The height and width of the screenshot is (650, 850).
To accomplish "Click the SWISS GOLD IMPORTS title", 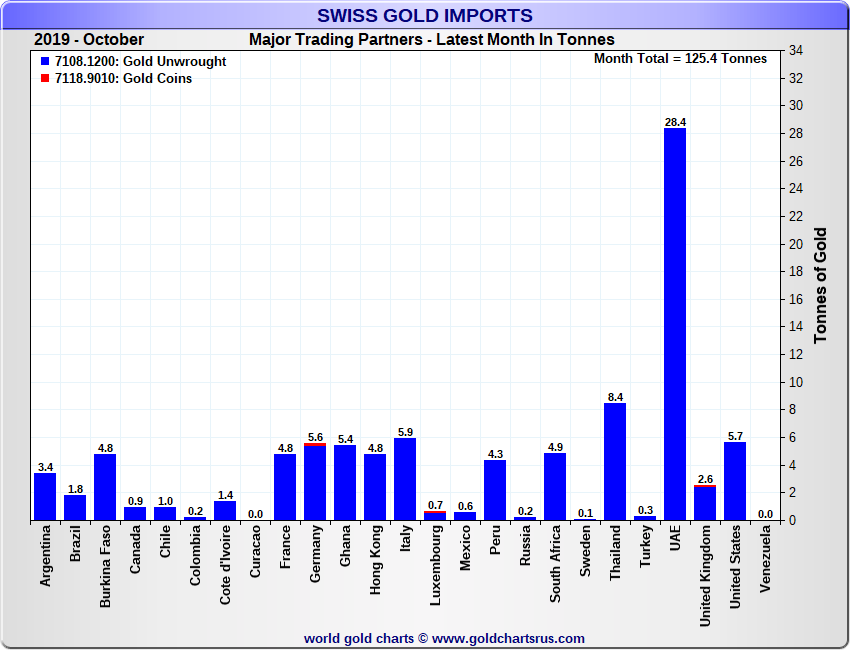I will click(x=425, y=16).
